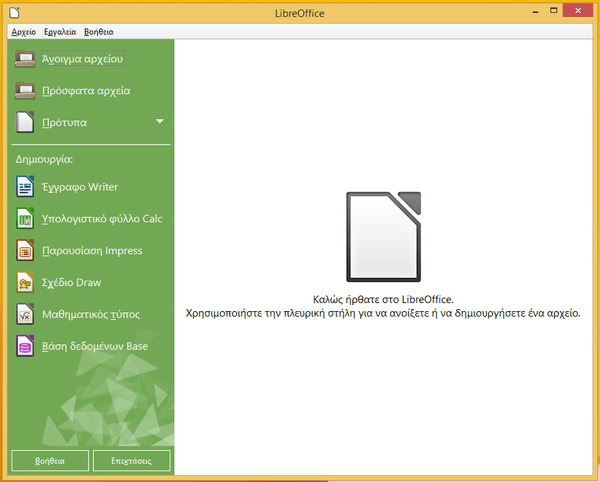The height and width of the screenshot is (482, 600).
Task: Maximize the LibreOffice window
Action: pos(554,11)
